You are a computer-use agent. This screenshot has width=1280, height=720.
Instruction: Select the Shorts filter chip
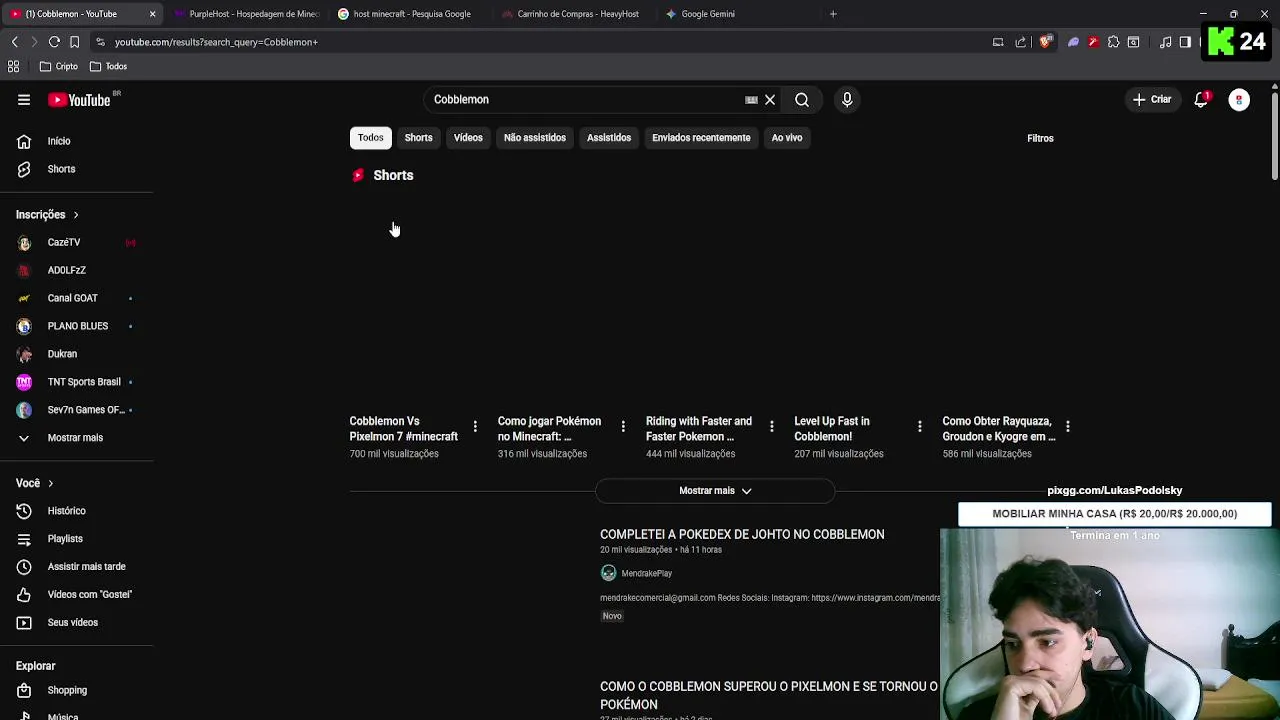(418, 138)
